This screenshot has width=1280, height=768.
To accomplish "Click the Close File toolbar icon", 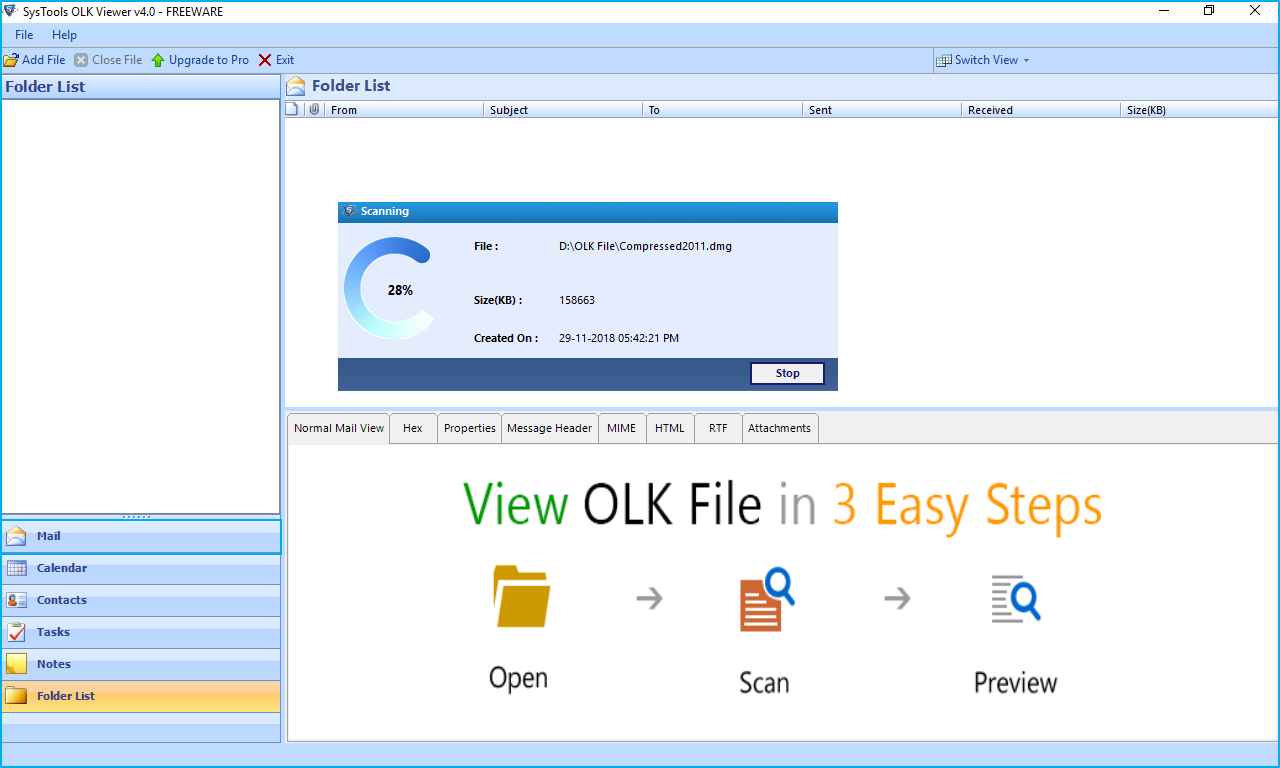I will (81, 60).
